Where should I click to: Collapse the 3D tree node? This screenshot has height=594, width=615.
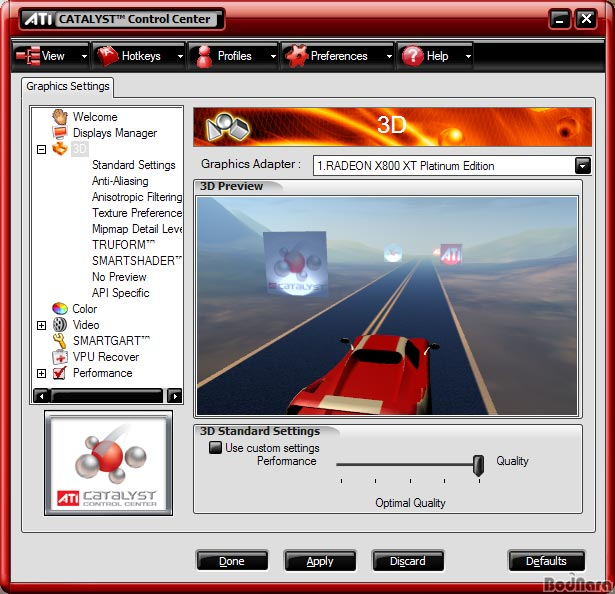[x=42, y=149]
